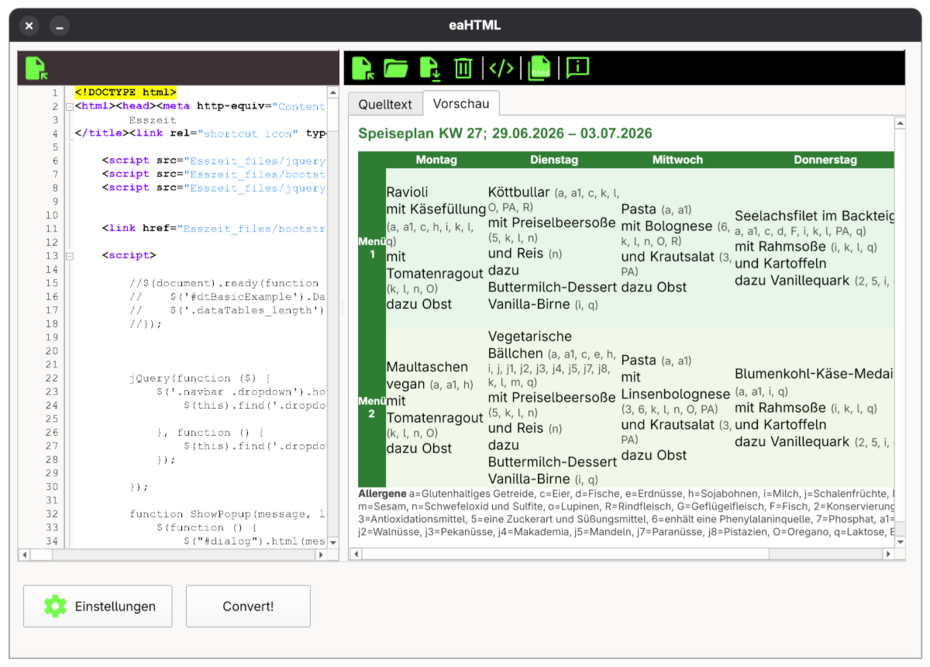
Task: Click the save/download file icon
Action: tap(430, 68)
